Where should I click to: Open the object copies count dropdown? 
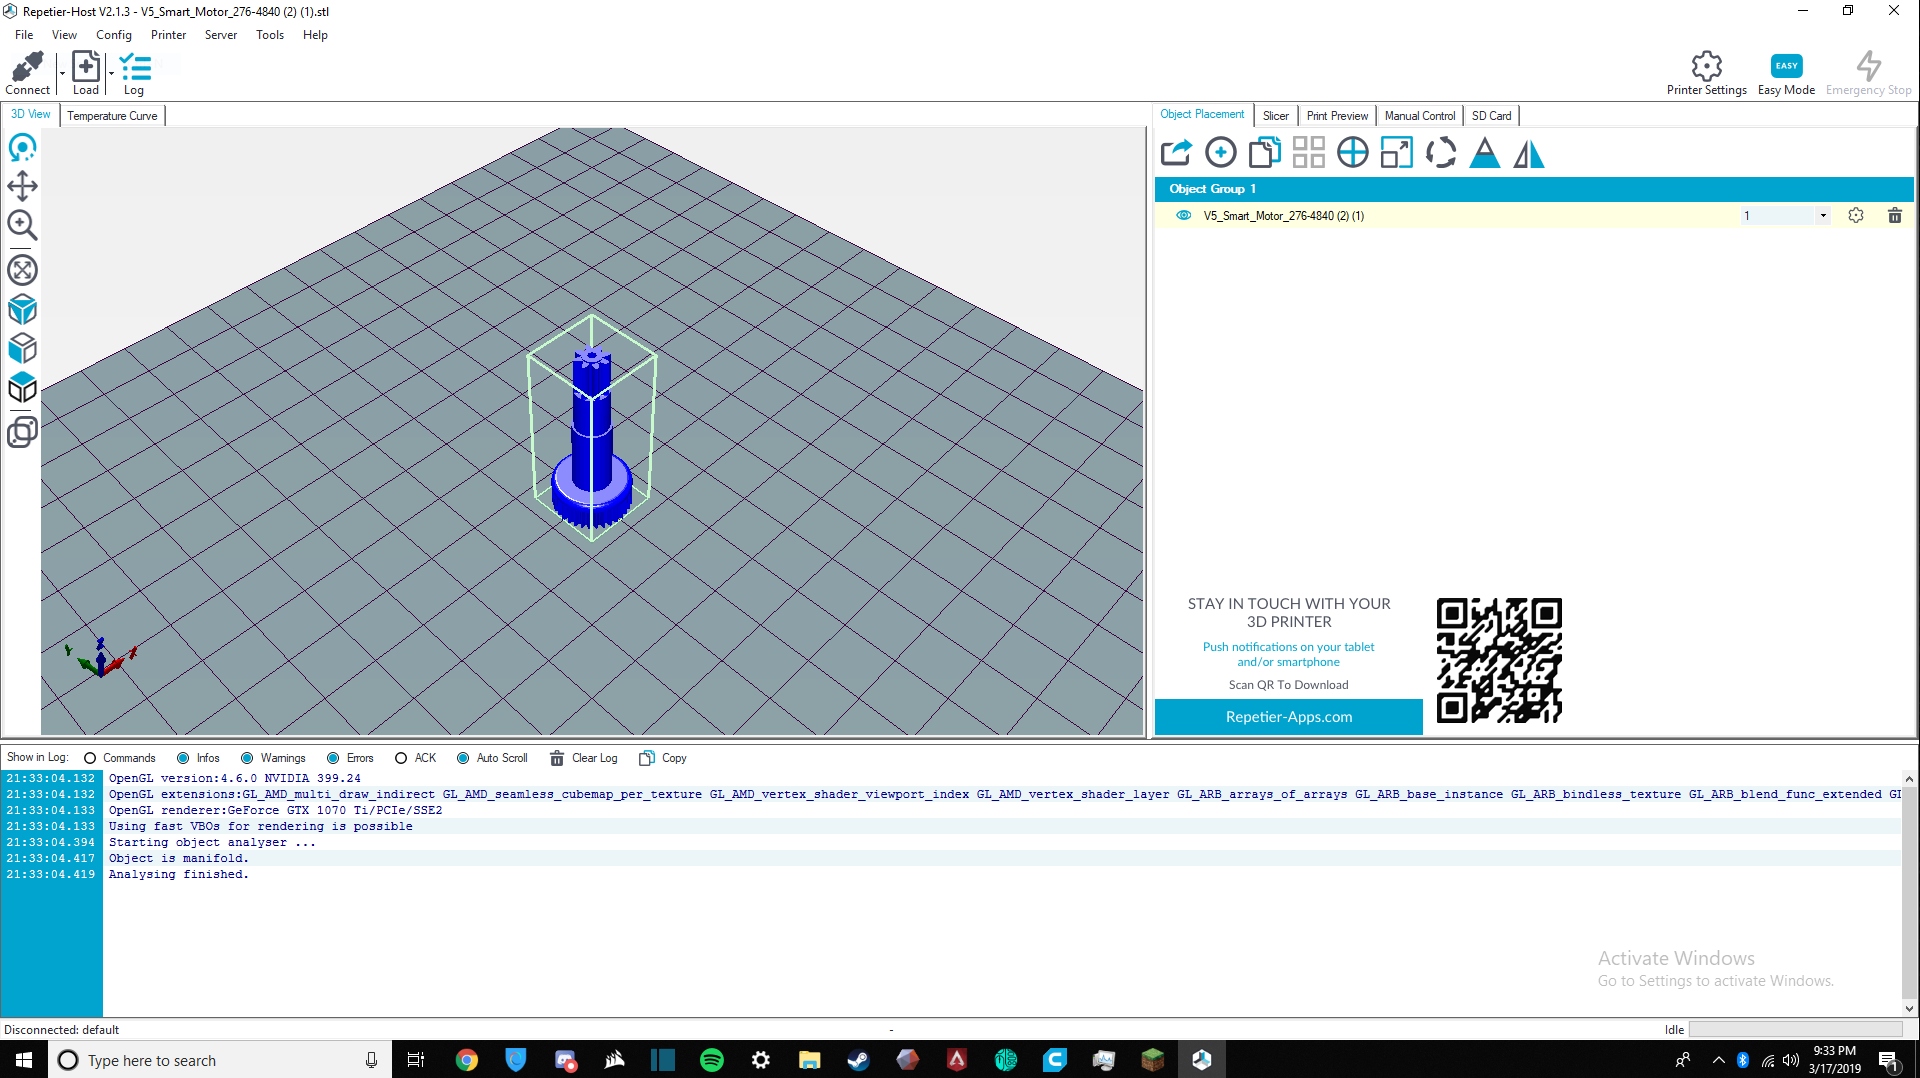tap(1823, 215)
